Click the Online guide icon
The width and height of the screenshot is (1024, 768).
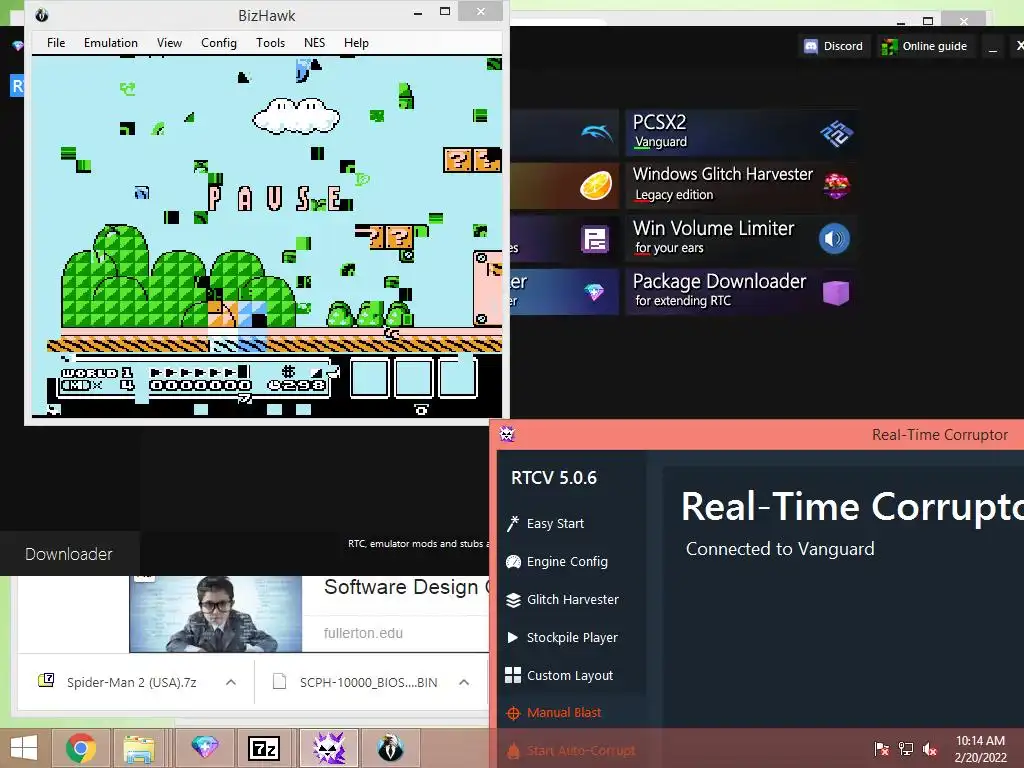[889, 46]
